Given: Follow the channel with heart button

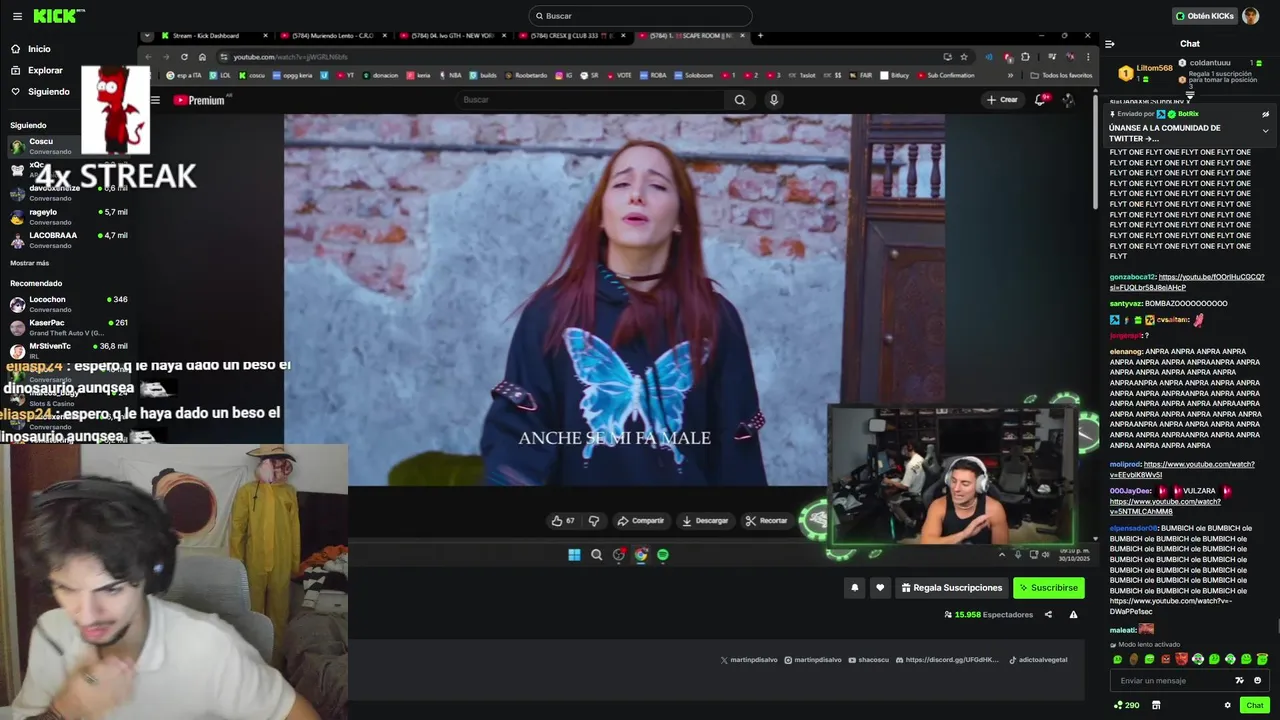Looking at the screenshot, I should point(880,588).
